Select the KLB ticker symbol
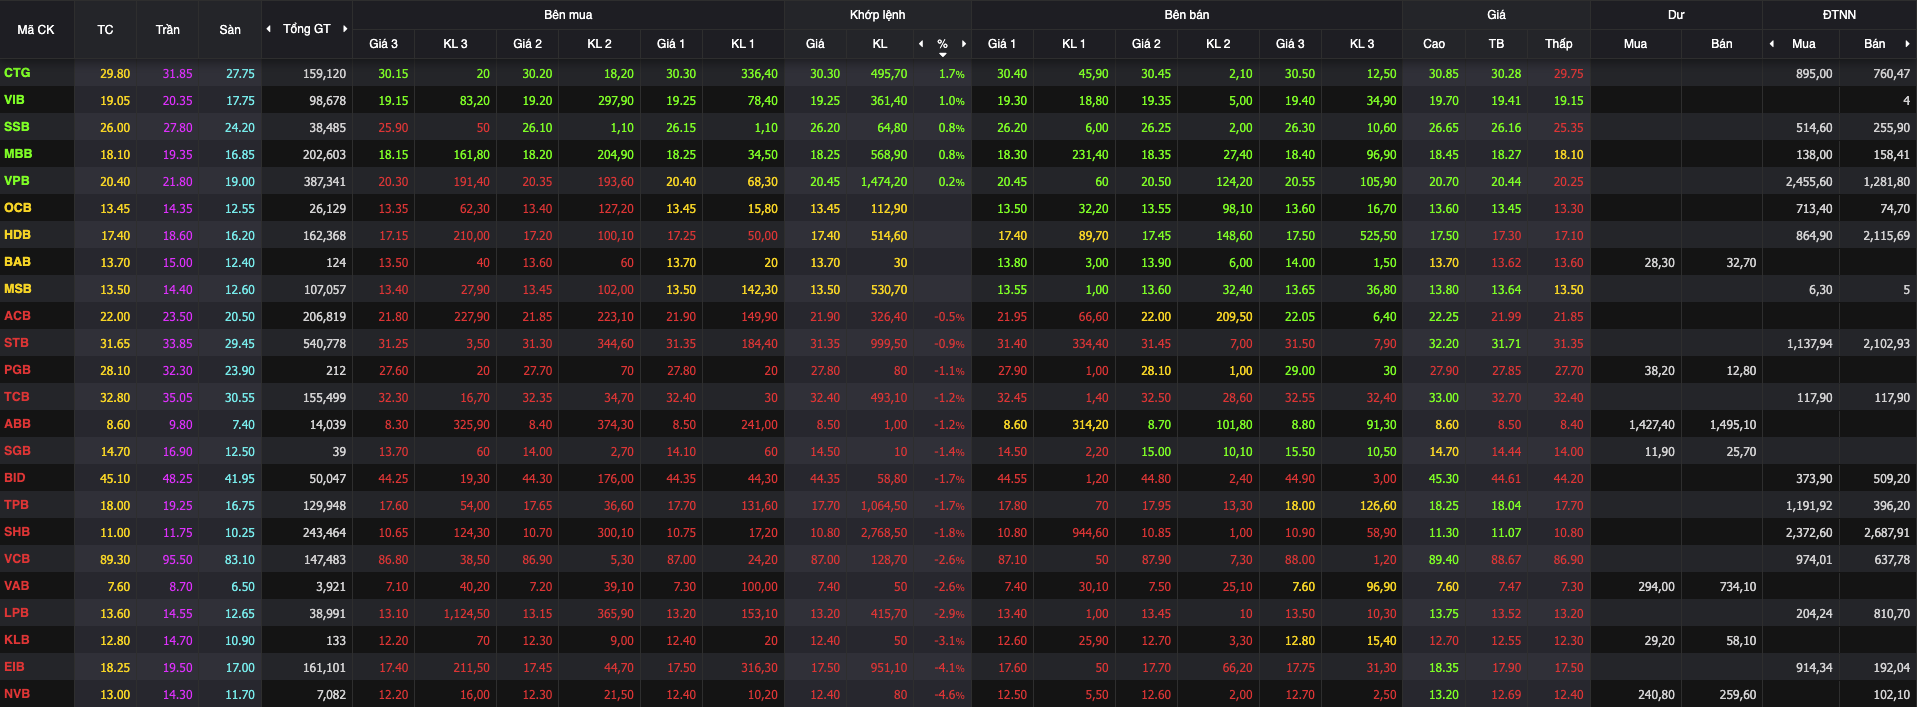Viewport: 1917px width, 707px height. point(17,640)
